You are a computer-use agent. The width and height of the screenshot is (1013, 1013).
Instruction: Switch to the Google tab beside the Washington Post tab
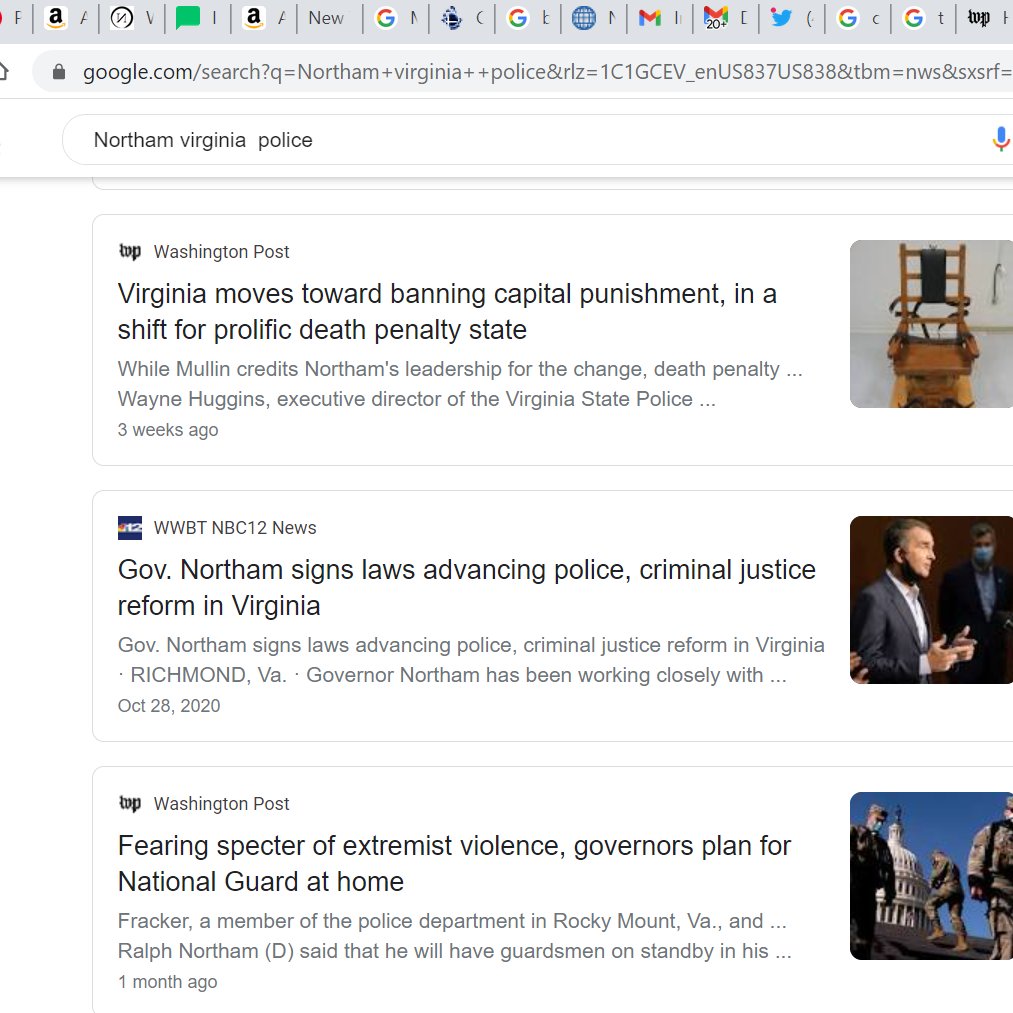pyautogui.click(x=923, y=18)
